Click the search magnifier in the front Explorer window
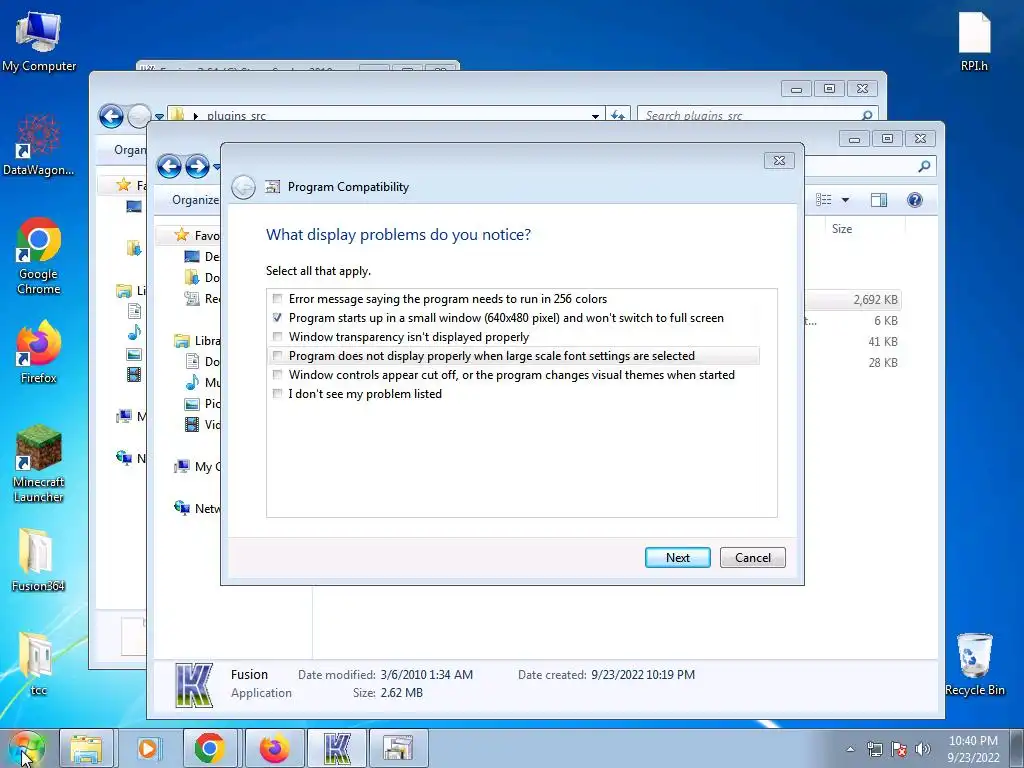 point(924,167)
